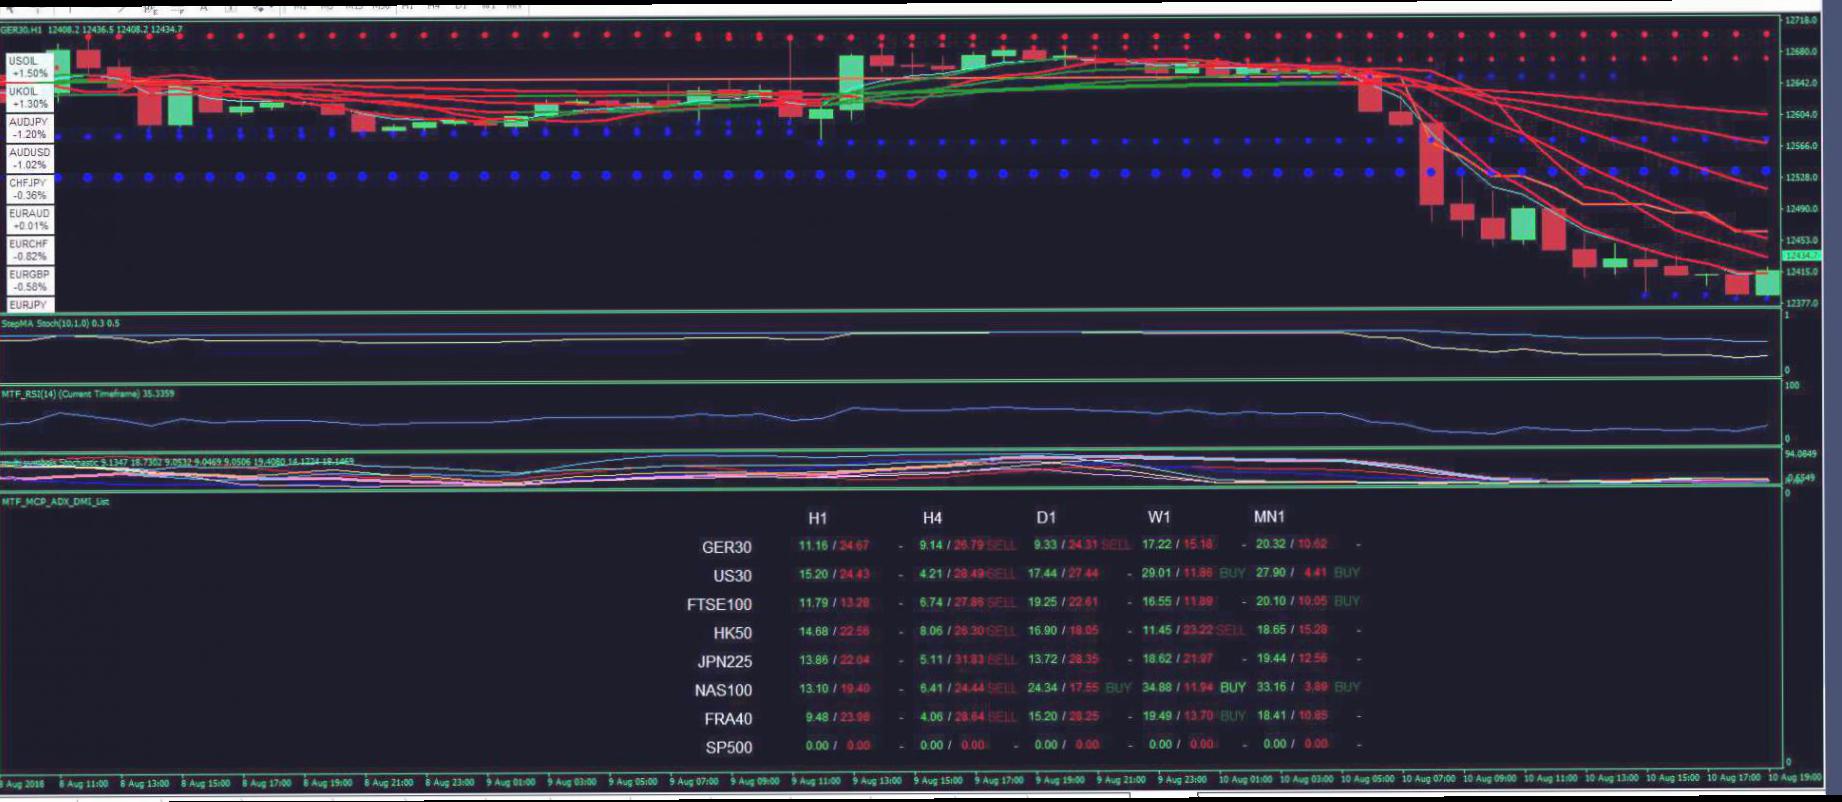Select the USOIL symbol button
Viewport: 1842px width, 802px height.
click(29, 67)
